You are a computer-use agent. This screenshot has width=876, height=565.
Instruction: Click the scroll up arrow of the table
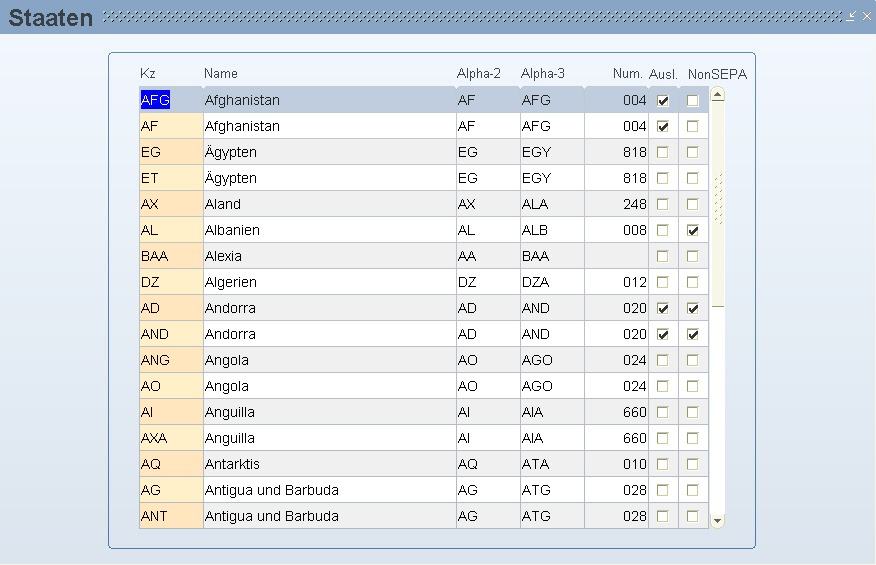[x=717, y=95]
